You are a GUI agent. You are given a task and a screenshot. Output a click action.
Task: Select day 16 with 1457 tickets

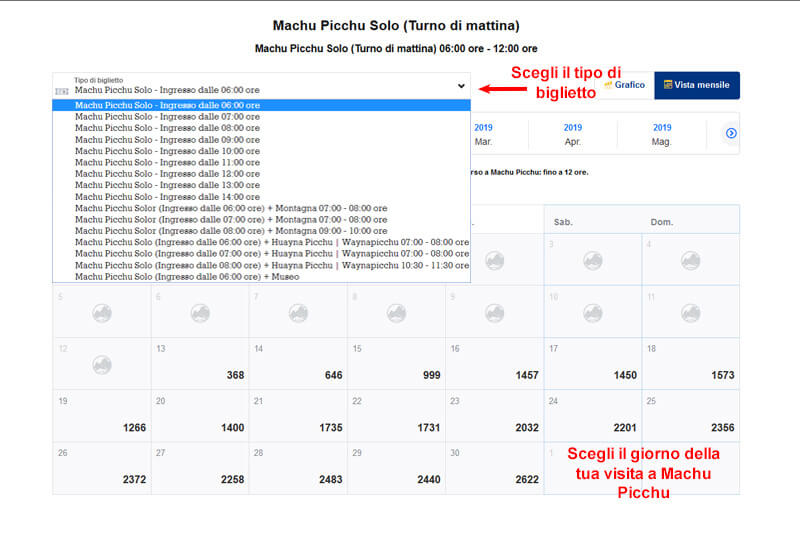pos(494,364)
